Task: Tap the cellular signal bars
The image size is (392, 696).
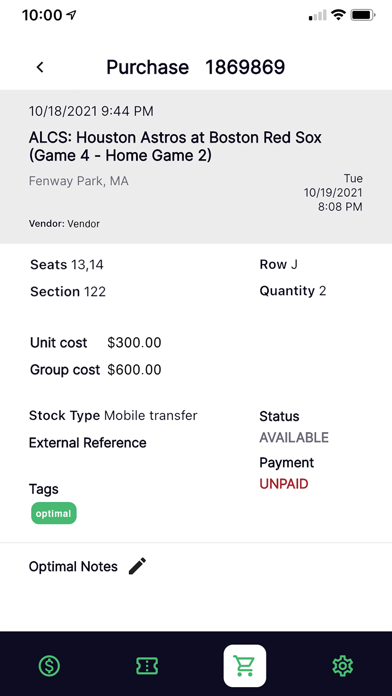Action: pyautogui.click(x=317, y=16)
